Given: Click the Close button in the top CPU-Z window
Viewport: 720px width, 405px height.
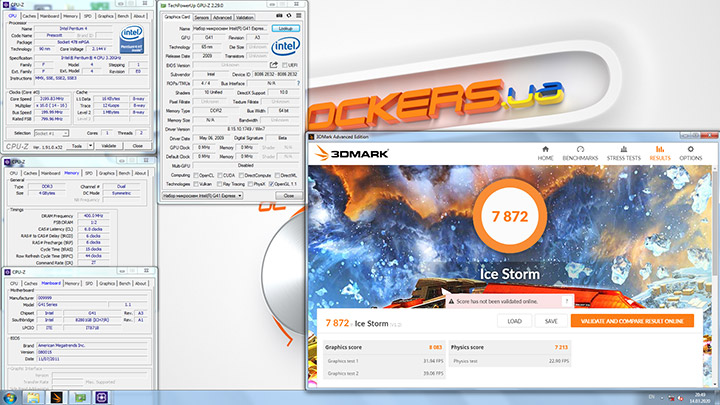Looking at the screenshot, I should pos(137,146).
